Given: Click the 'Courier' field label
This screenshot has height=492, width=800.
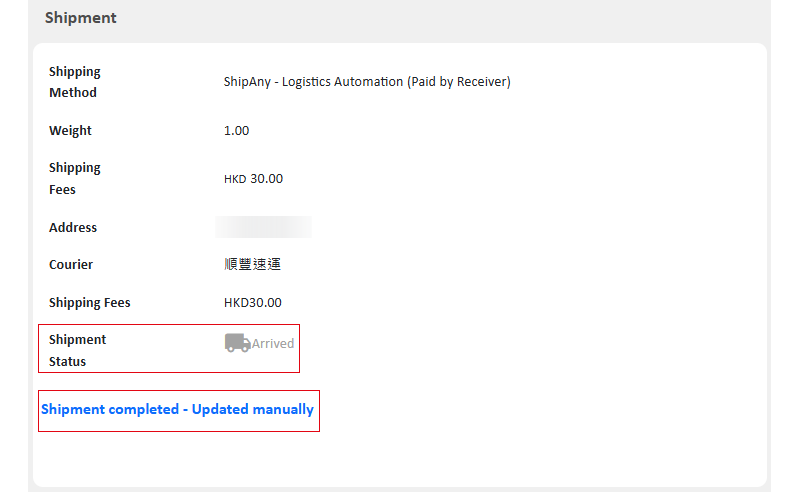Looking at the screenshot, I should click(71, 265).
